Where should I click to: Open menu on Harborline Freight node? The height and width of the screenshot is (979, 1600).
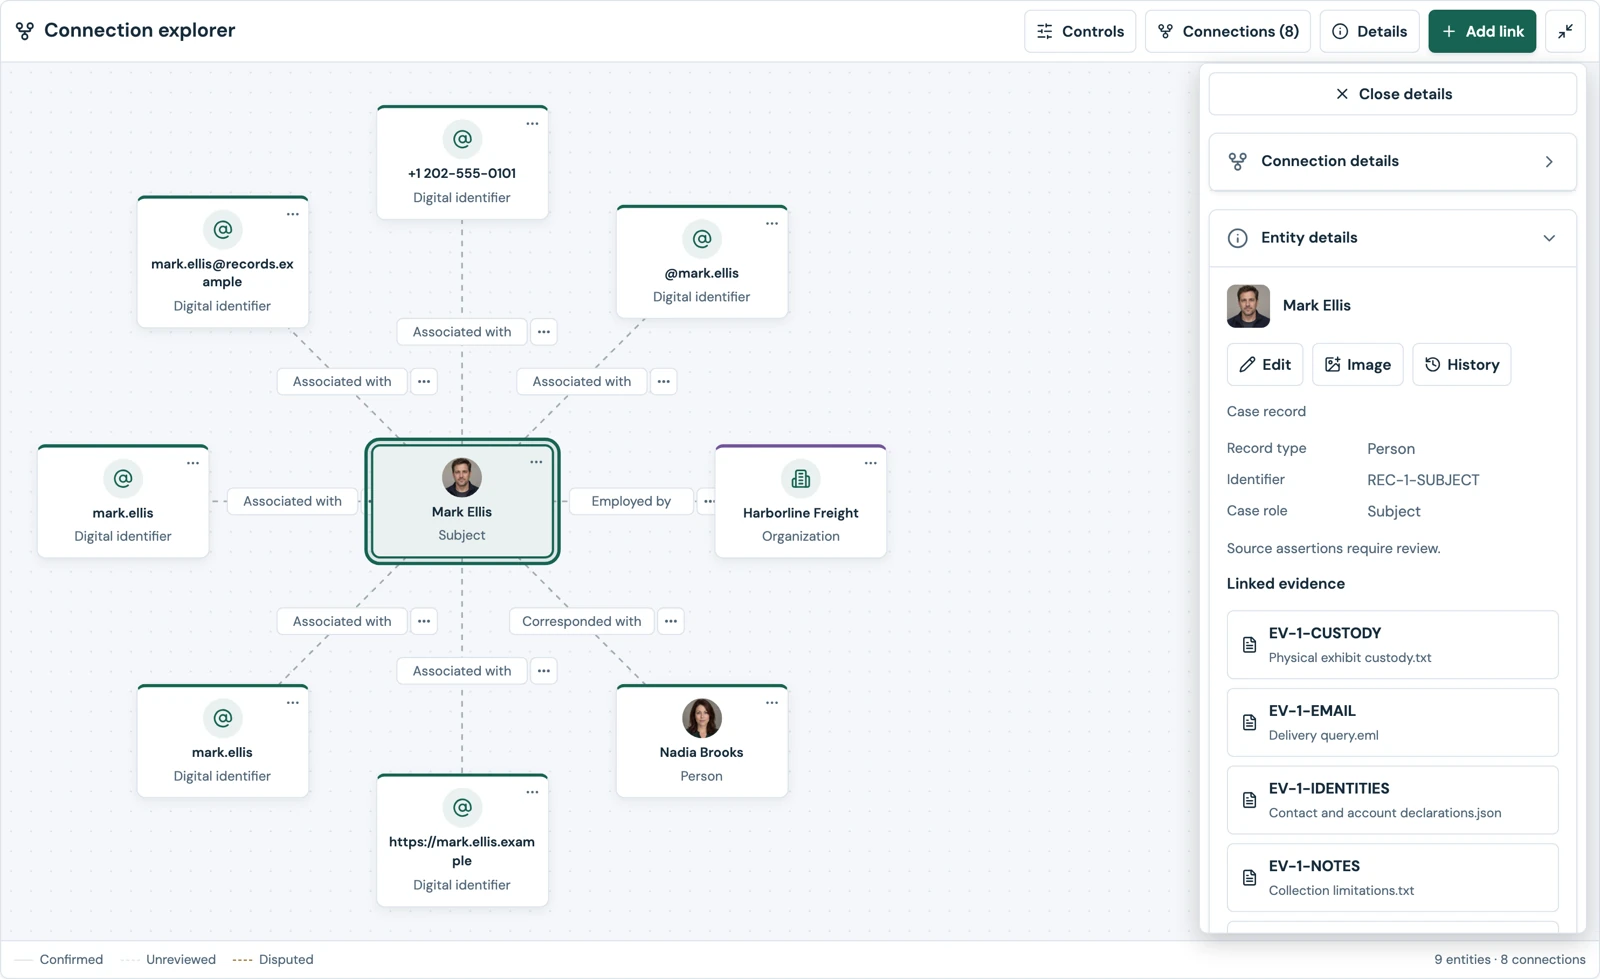[871, 463]
